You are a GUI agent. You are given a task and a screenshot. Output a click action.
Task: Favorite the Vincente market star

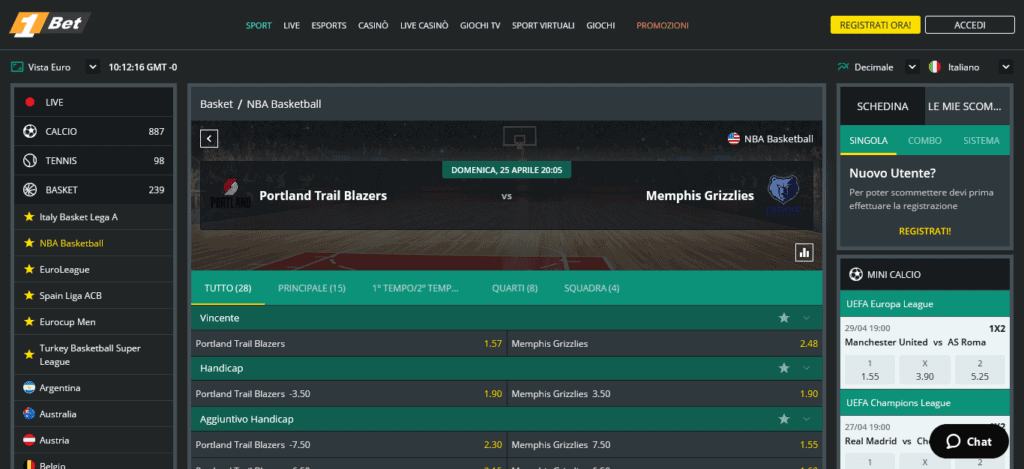pyautogui.click(x=784, y=318)
